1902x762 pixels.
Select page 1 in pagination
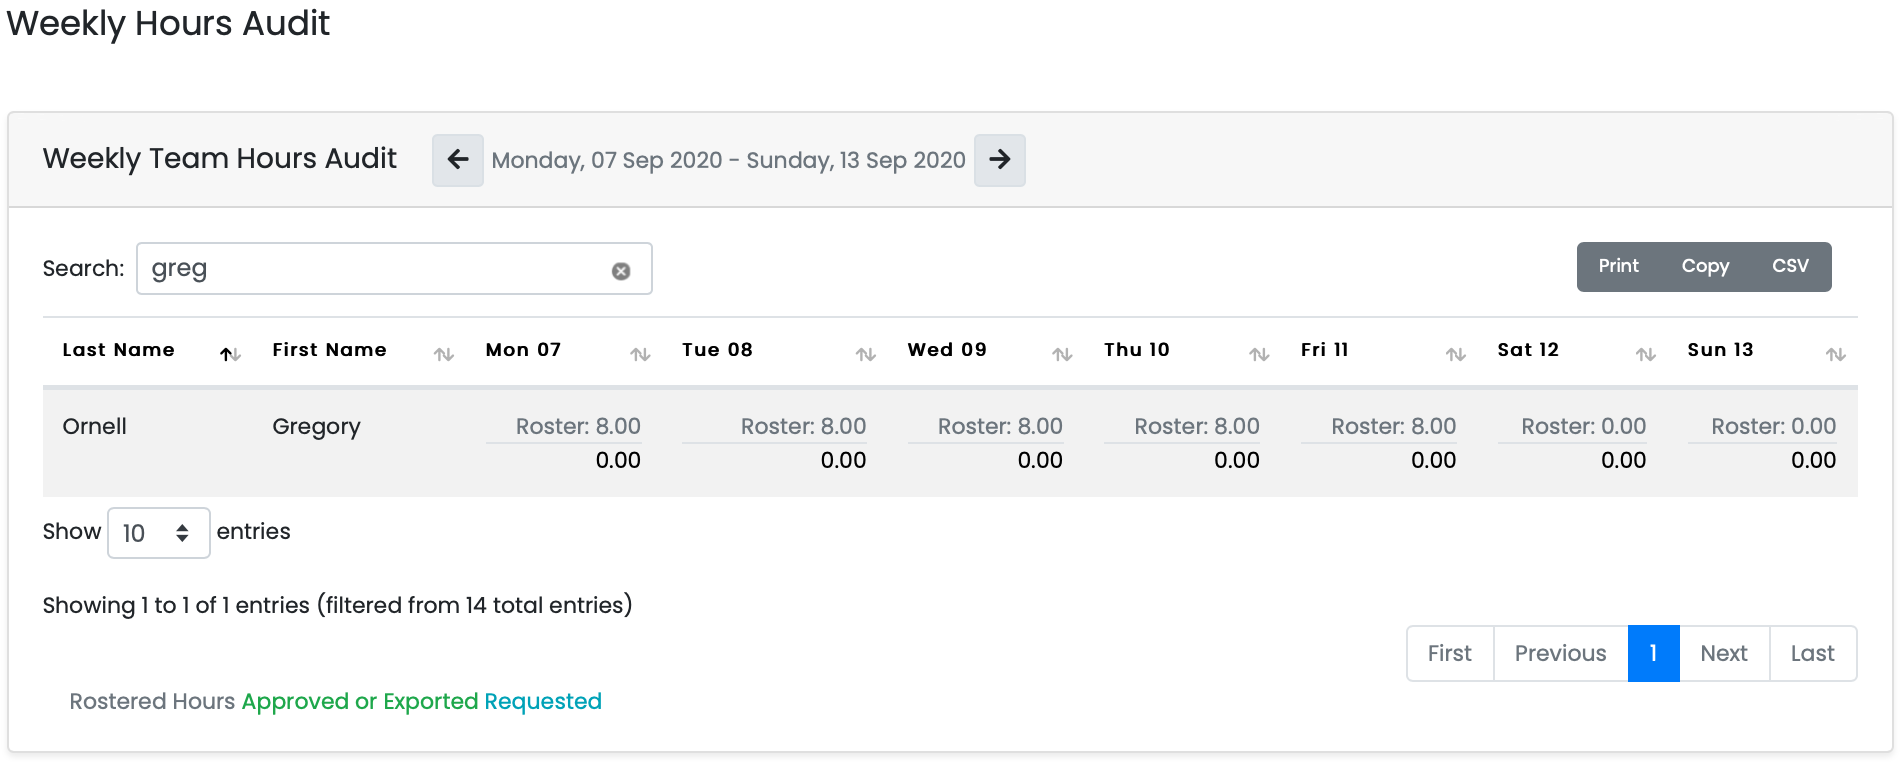pos(1653,653)
